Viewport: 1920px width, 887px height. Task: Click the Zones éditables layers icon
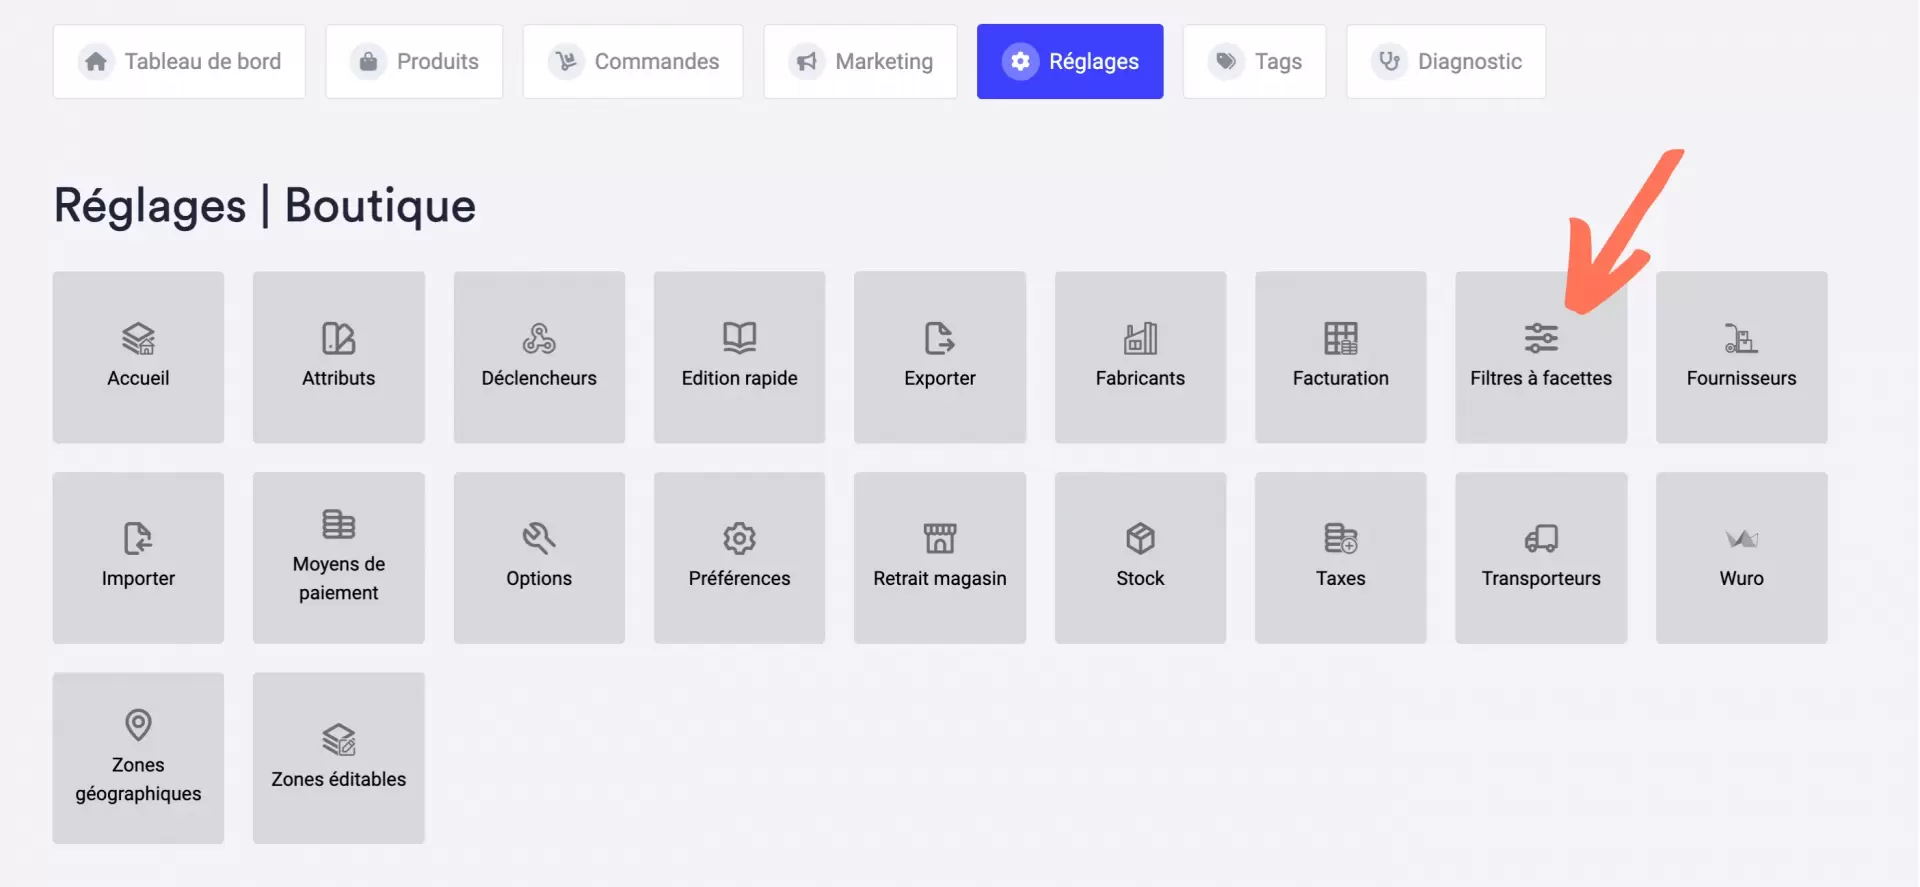339,740
